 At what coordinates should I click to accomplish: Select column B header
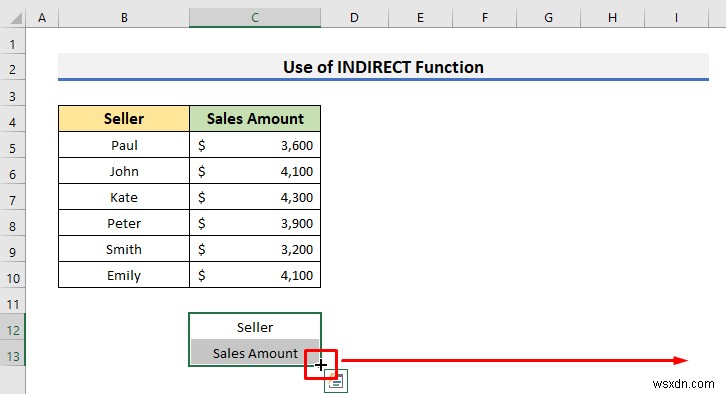(x=124, y=18)
